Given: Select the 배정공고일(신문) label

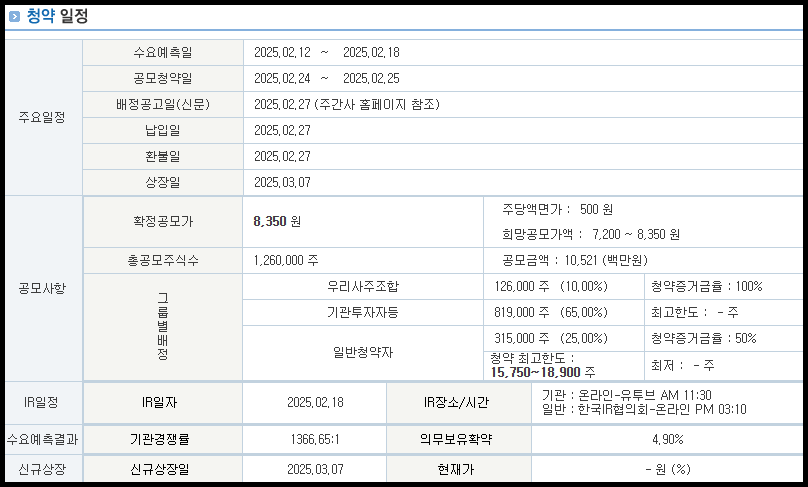Looking at the screenshot, I should 163,105.
